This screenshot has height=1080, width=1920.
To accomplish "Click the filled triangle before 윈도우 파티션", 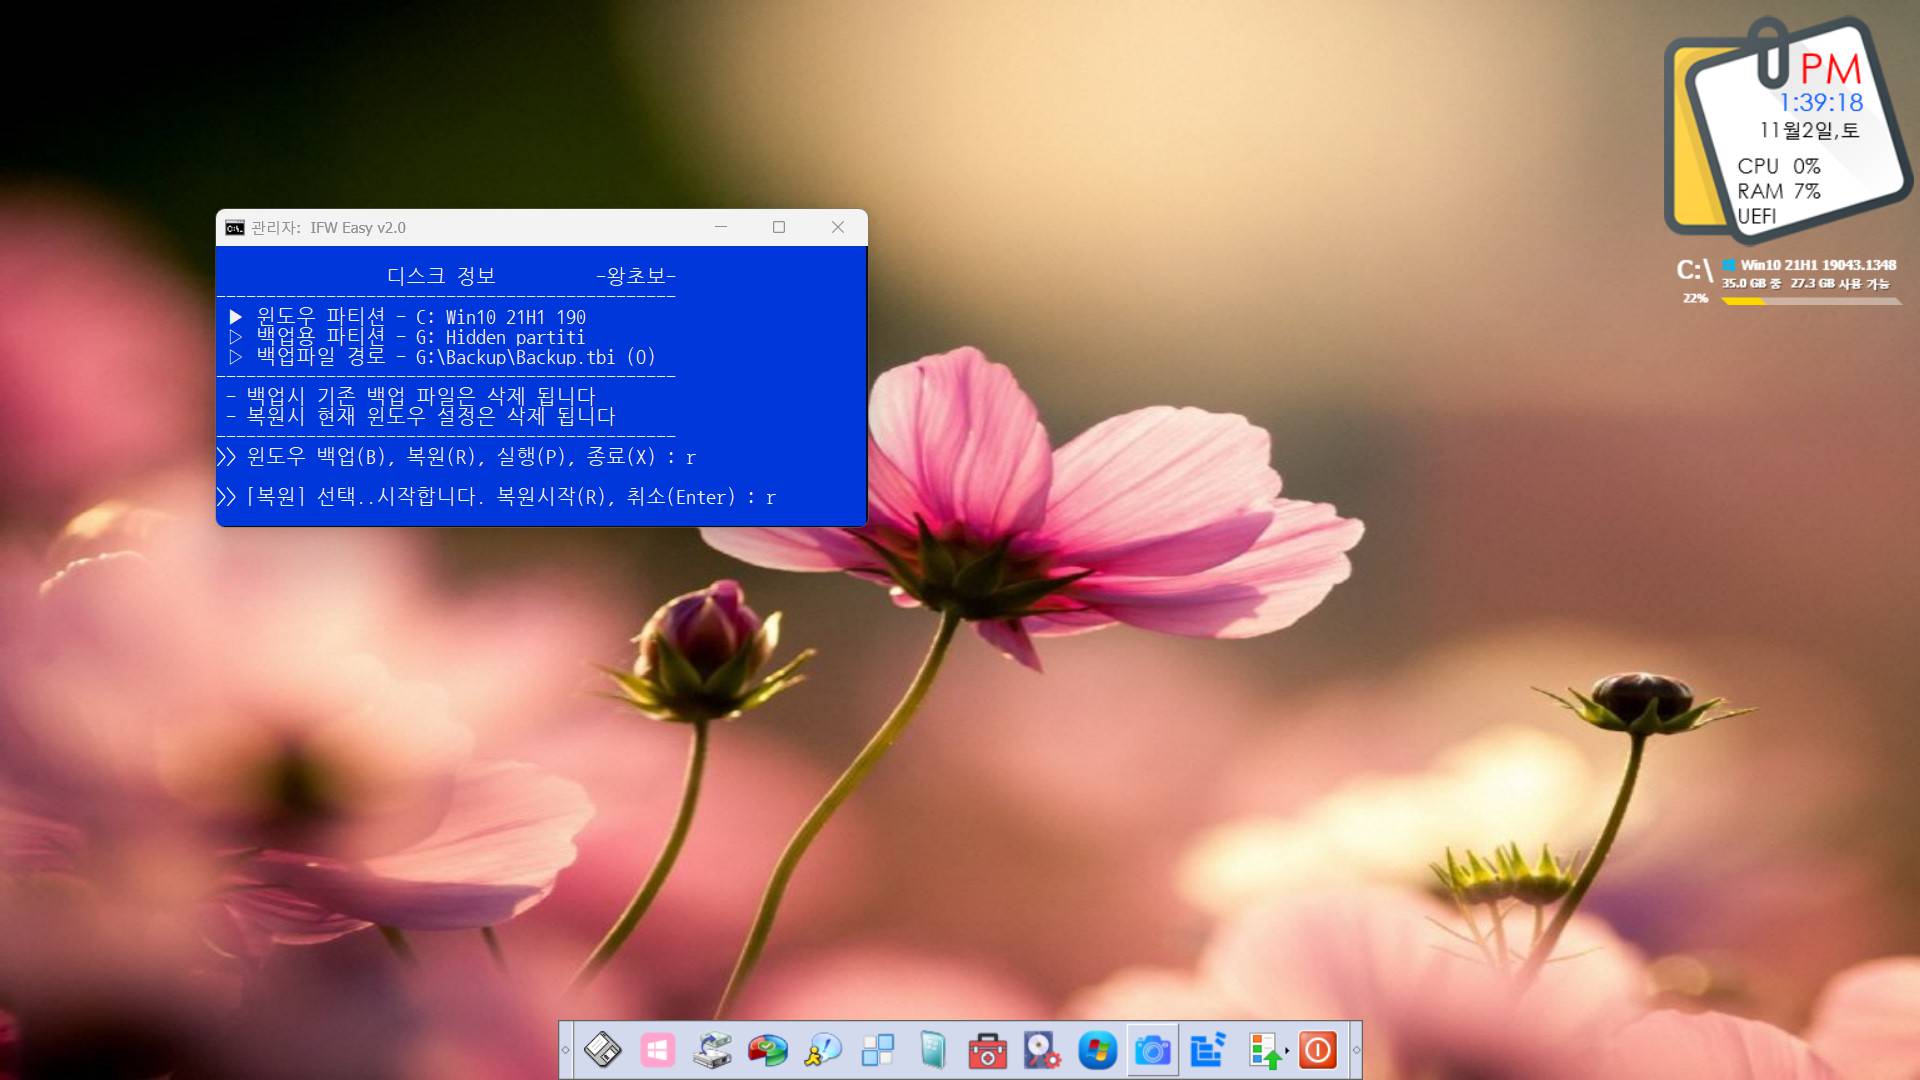I will [236, 317].
